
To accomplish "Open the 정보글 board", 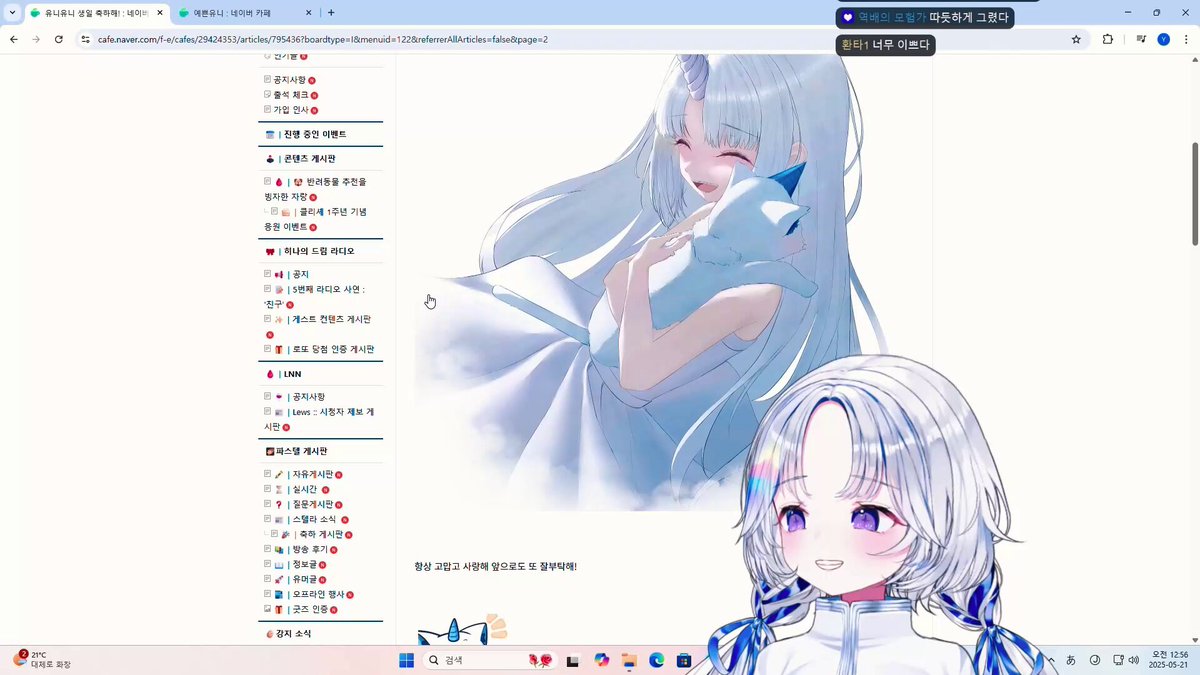I will [306, 564].
